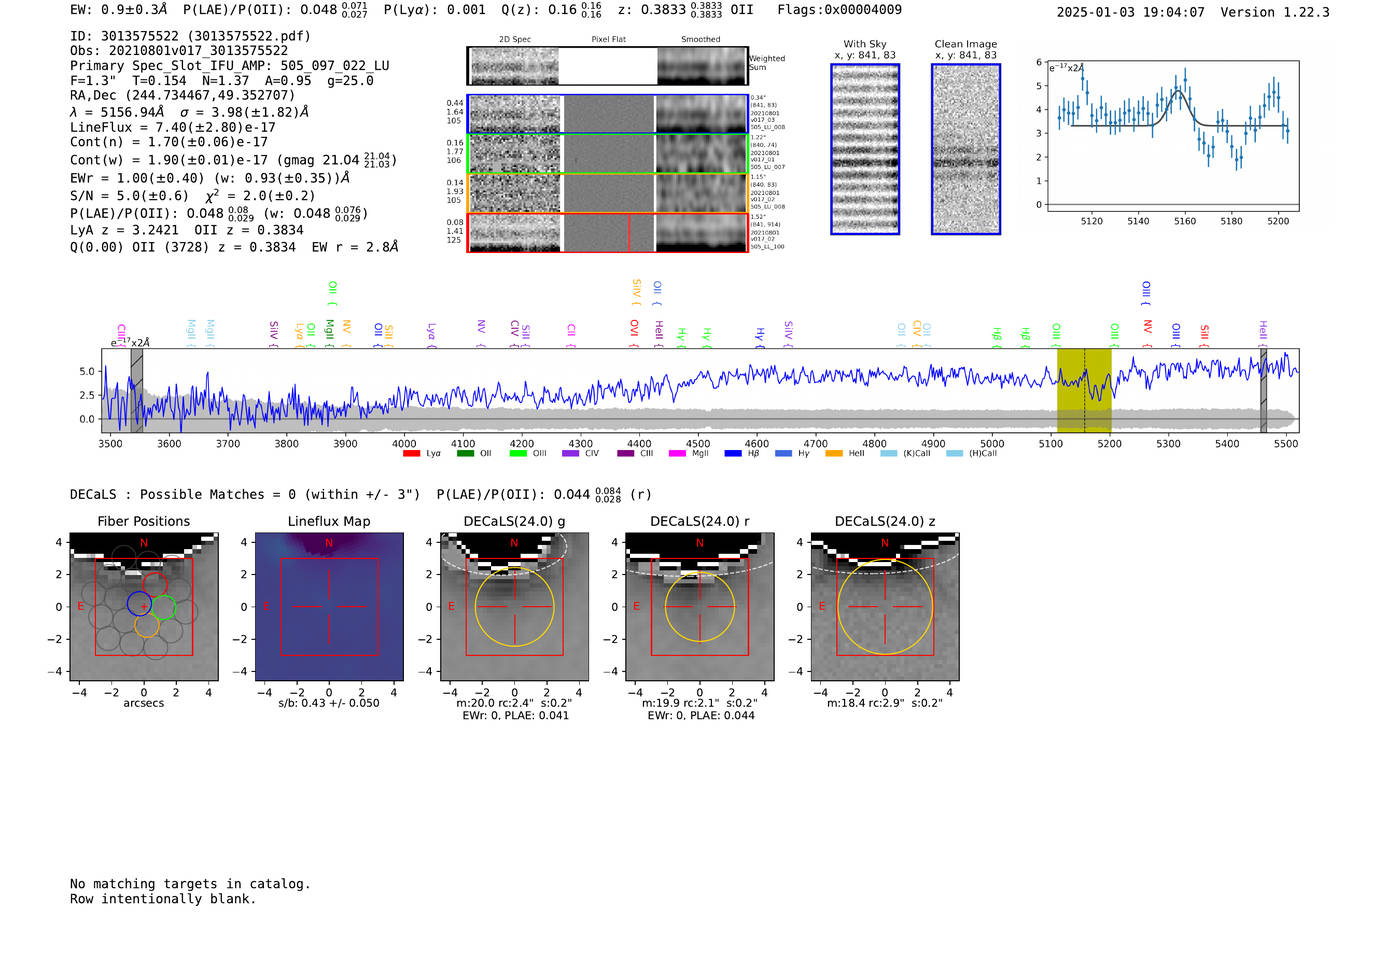This screenshot has height=953, width=1400.
Task: Click the emission line Gaussian fit plot
Action: (1173, 137)
